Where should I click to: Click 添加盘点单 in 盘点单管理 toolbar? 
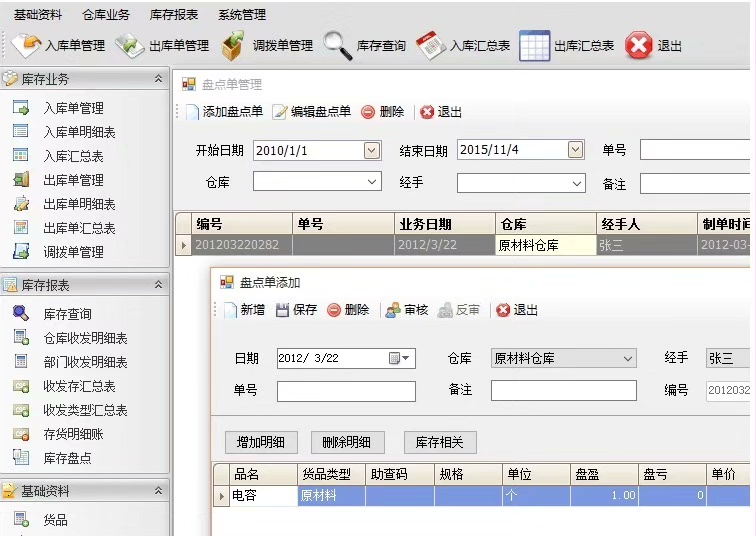pyautogui.click(x=224, y=112)
